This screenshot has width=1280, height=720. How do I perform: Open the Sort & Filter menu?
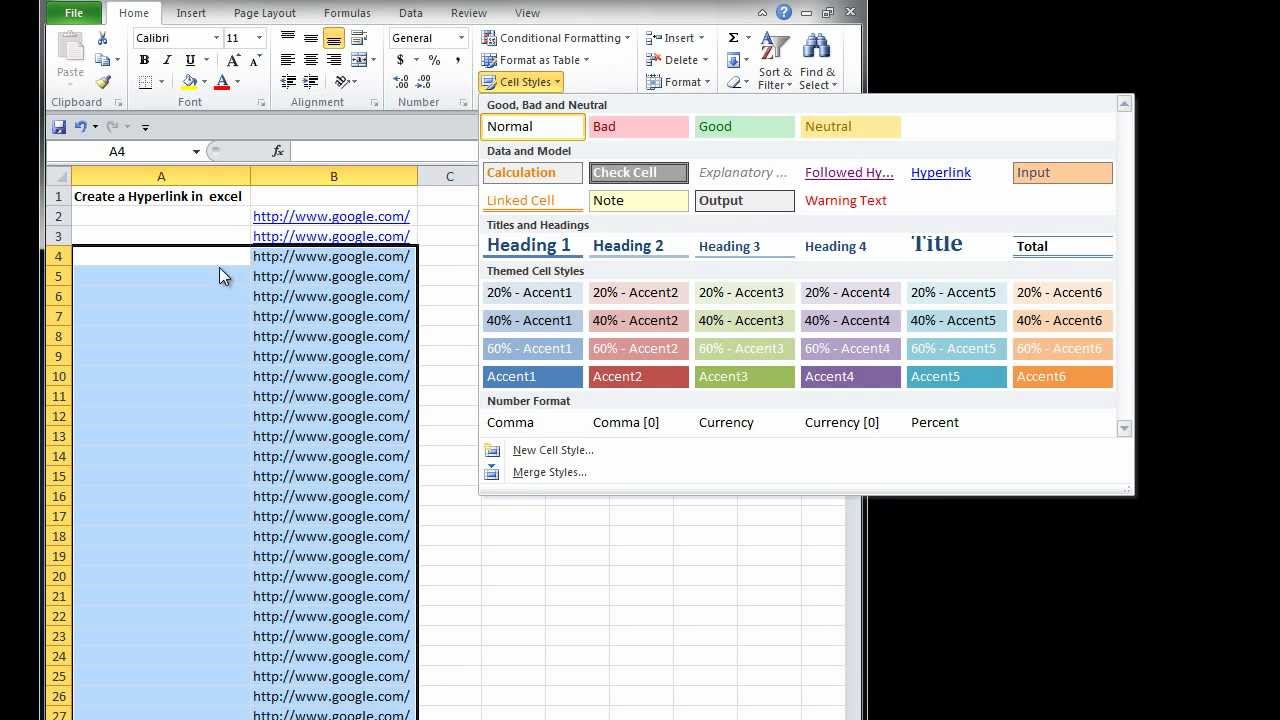(775, 61)
